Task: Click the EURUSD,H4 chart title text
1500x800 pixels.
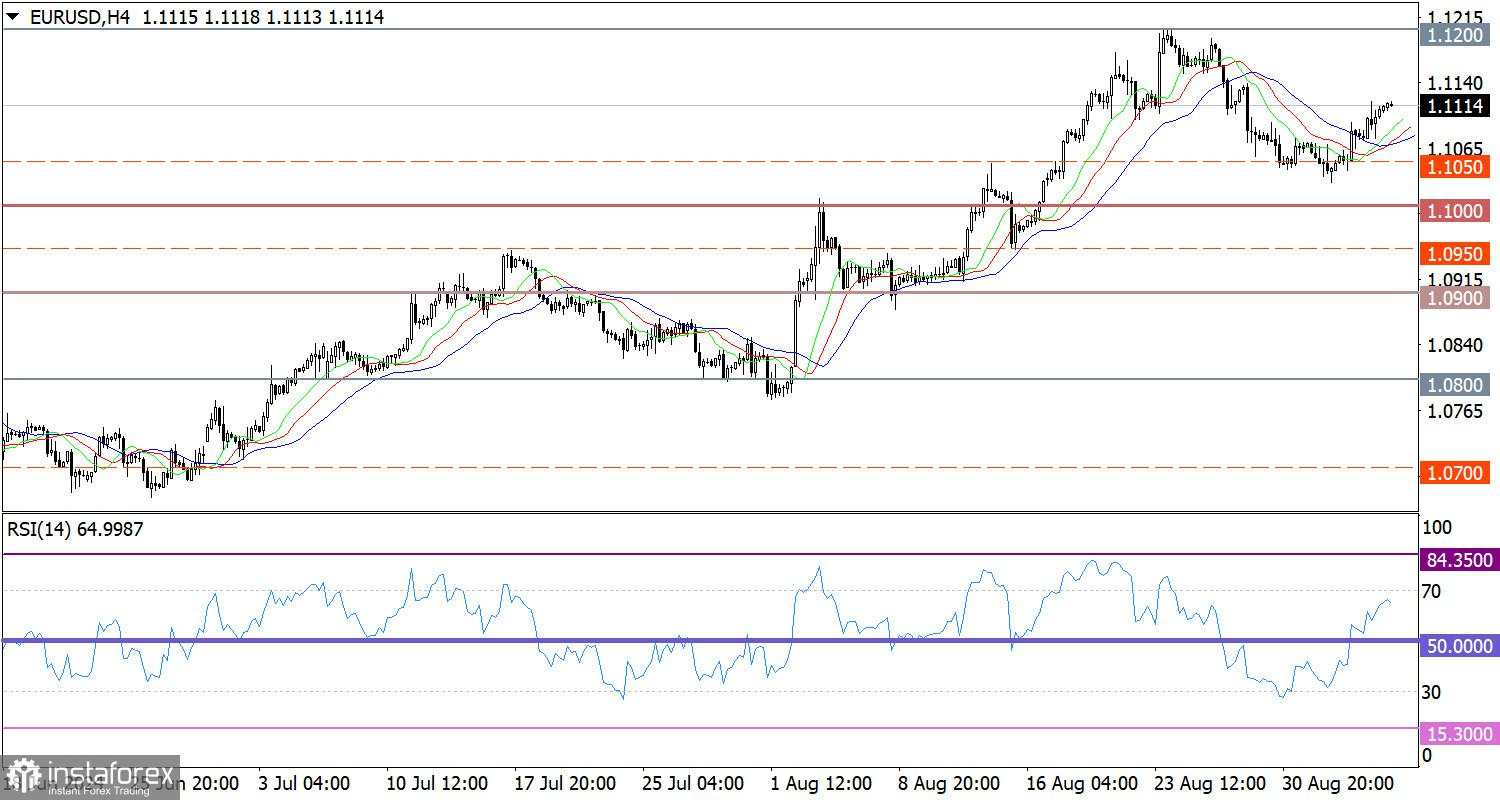Action: point(79,17)
